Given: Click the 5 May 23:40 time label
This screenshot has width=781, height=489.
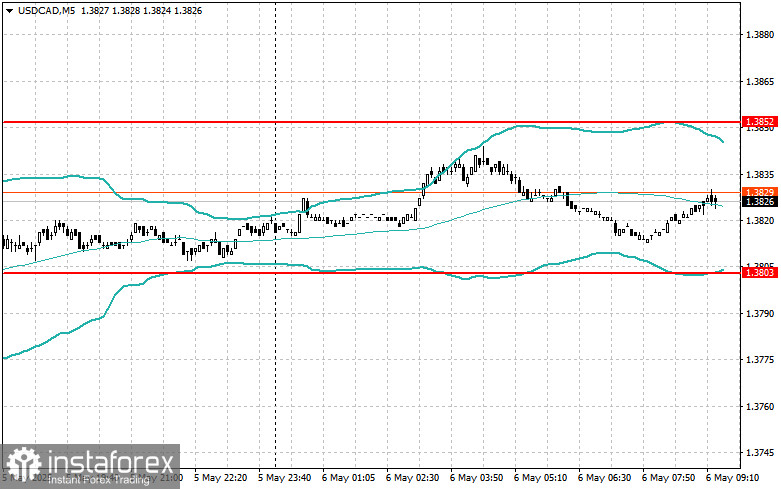Looking at the screenshot, I should 284,478.
